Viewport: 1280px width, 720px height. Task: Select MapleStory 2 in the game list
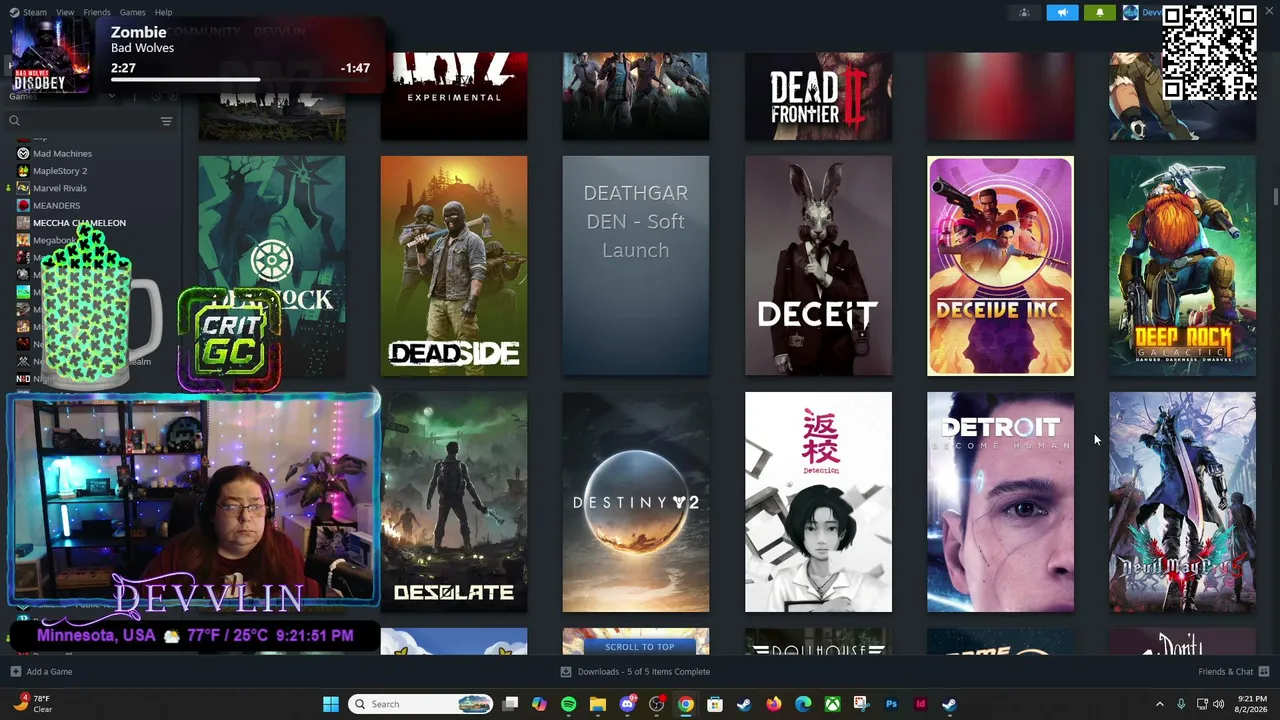click(60, 171)
